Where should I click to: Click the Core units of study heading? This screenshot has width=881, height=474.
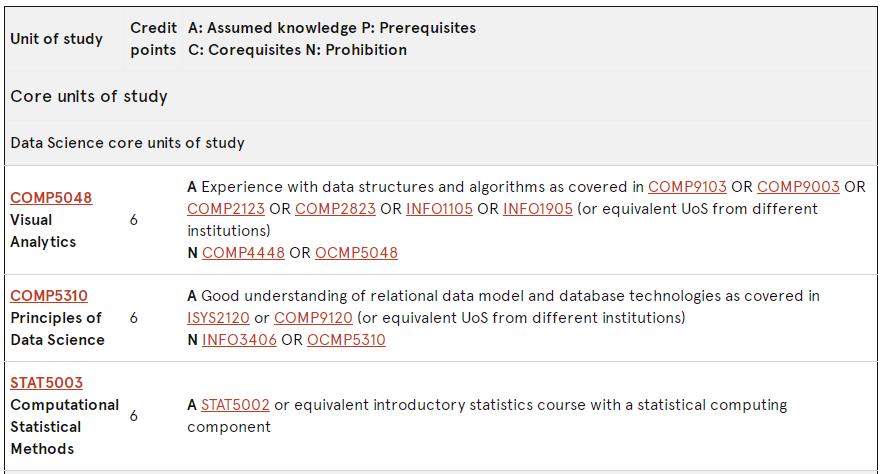click(89, 96)
